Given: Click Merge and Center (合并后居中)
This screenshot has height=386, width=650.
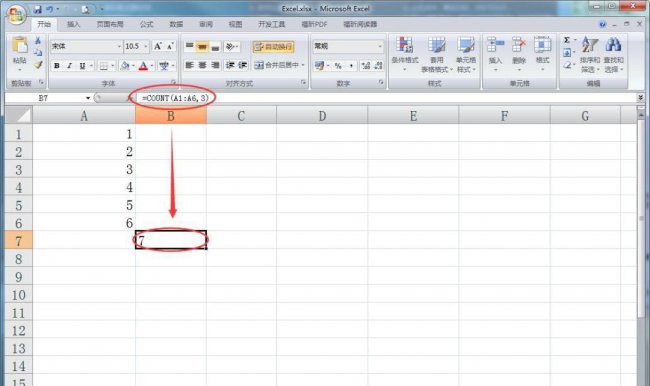Looking at the screenshot, I should tap(277, 65).
